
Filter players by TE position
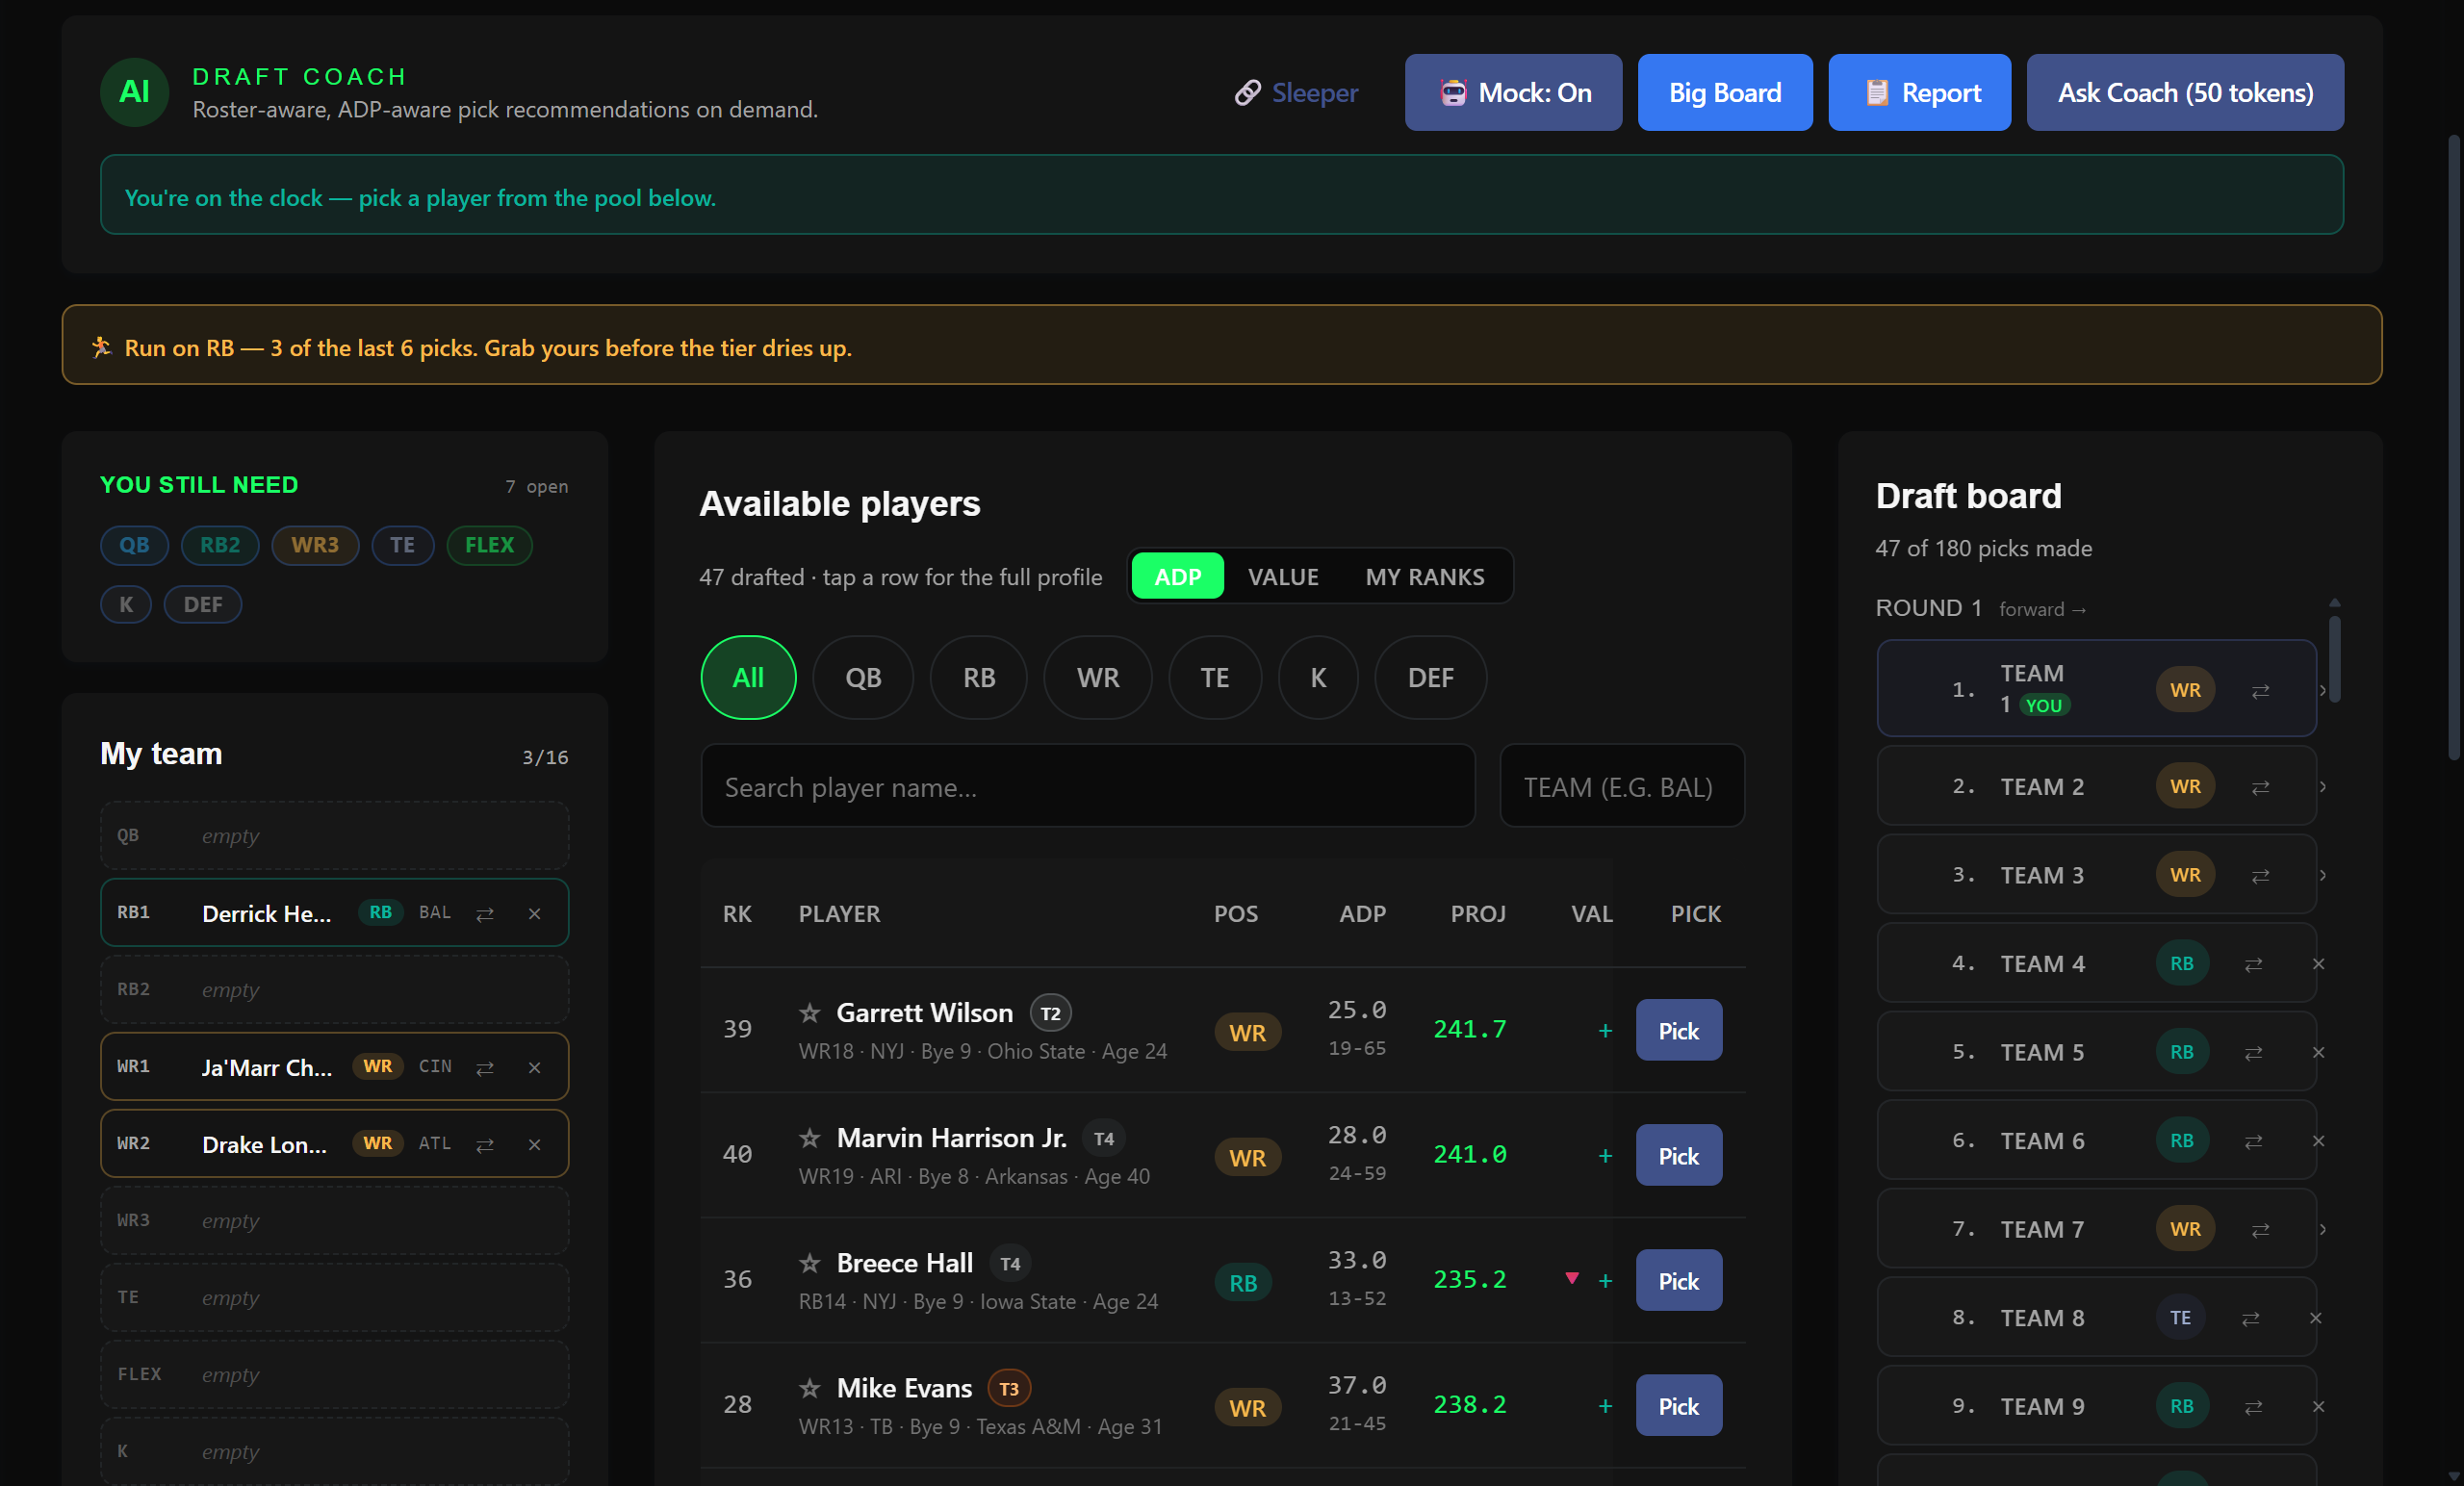click(x=1214, y=678)
